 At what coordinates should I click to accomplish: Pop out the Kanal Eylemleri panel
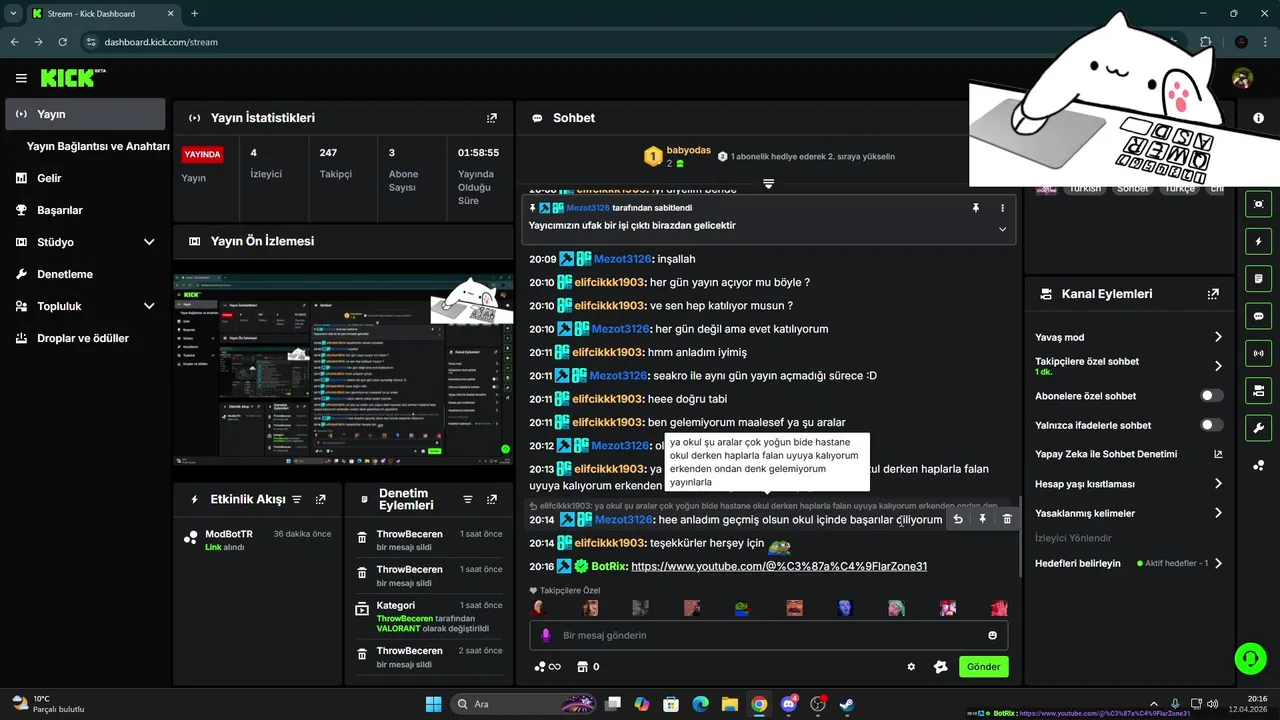click(x=1213, y=294)
